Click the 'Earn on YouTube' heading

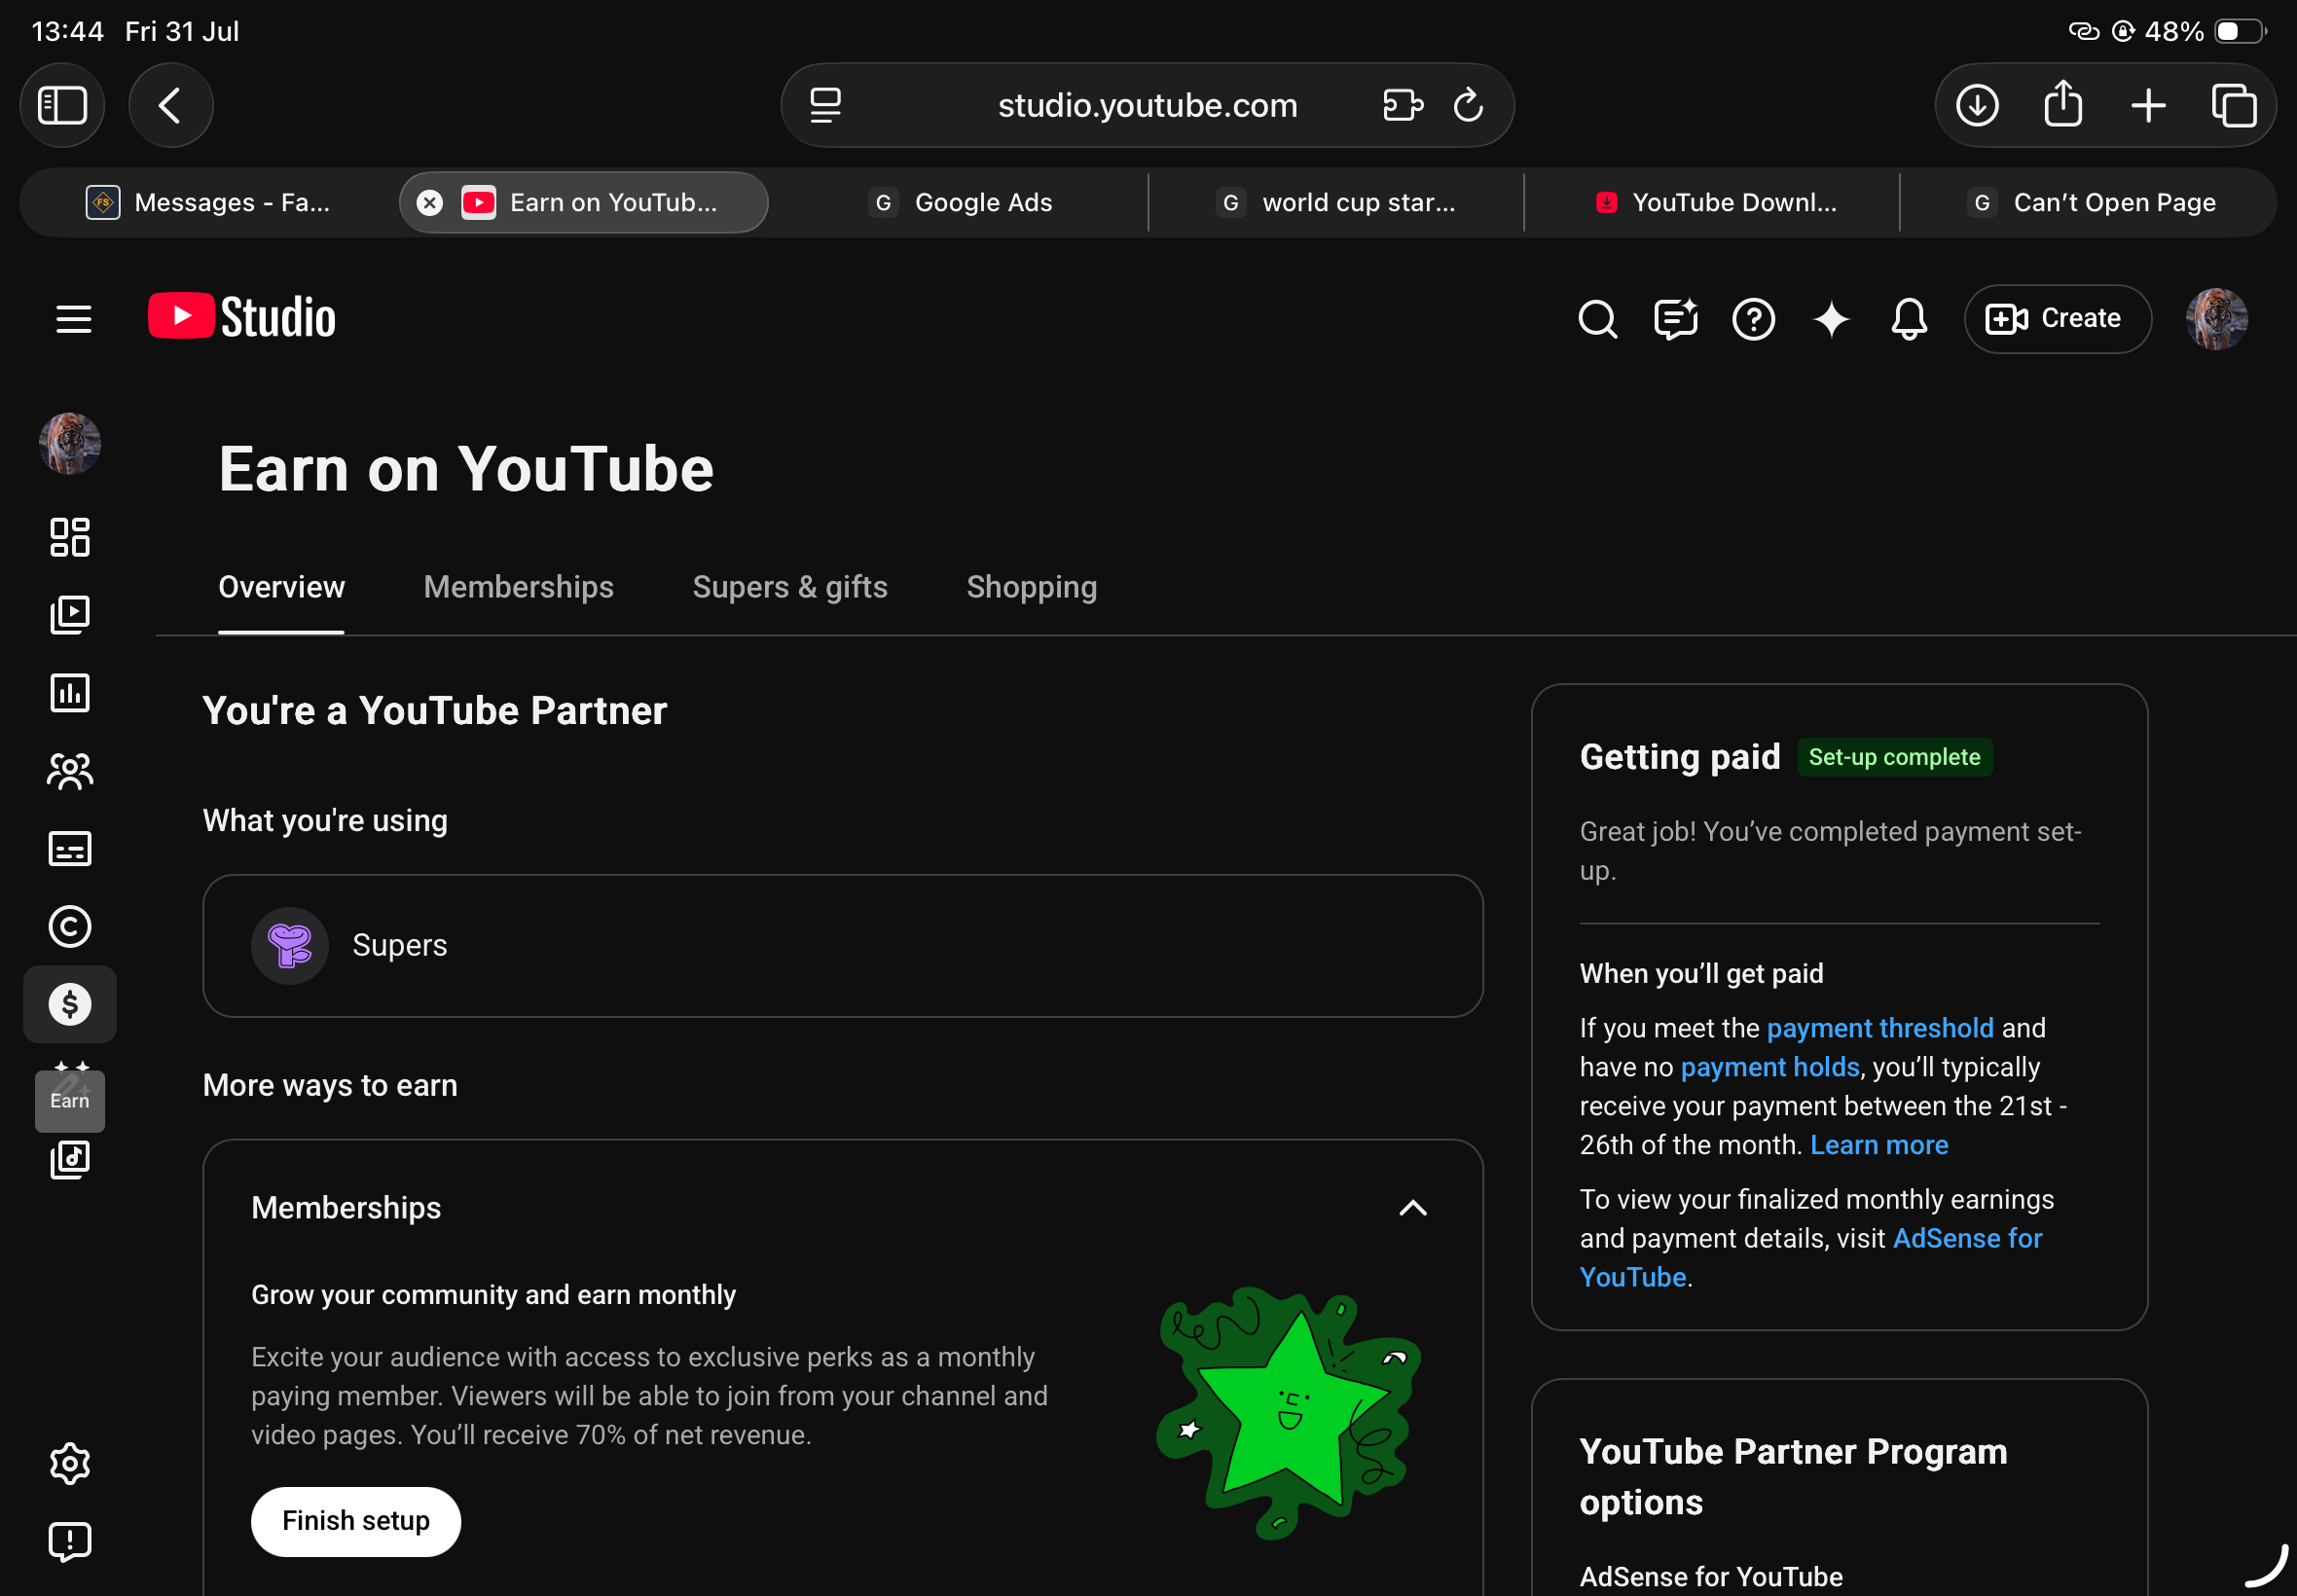[x=466, y=469]
